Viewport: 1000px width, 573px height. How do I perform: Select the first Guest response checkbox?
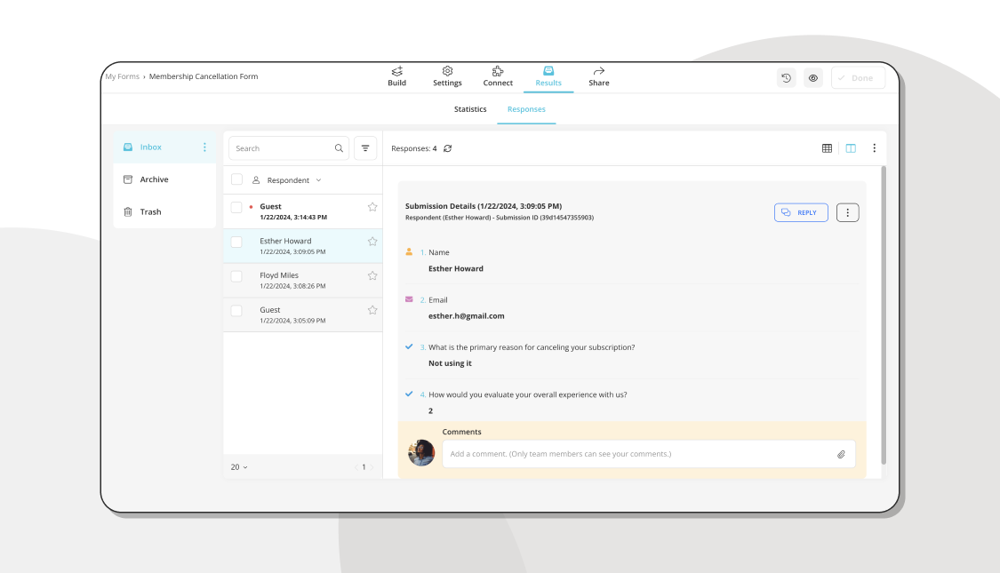coord(237,207)
